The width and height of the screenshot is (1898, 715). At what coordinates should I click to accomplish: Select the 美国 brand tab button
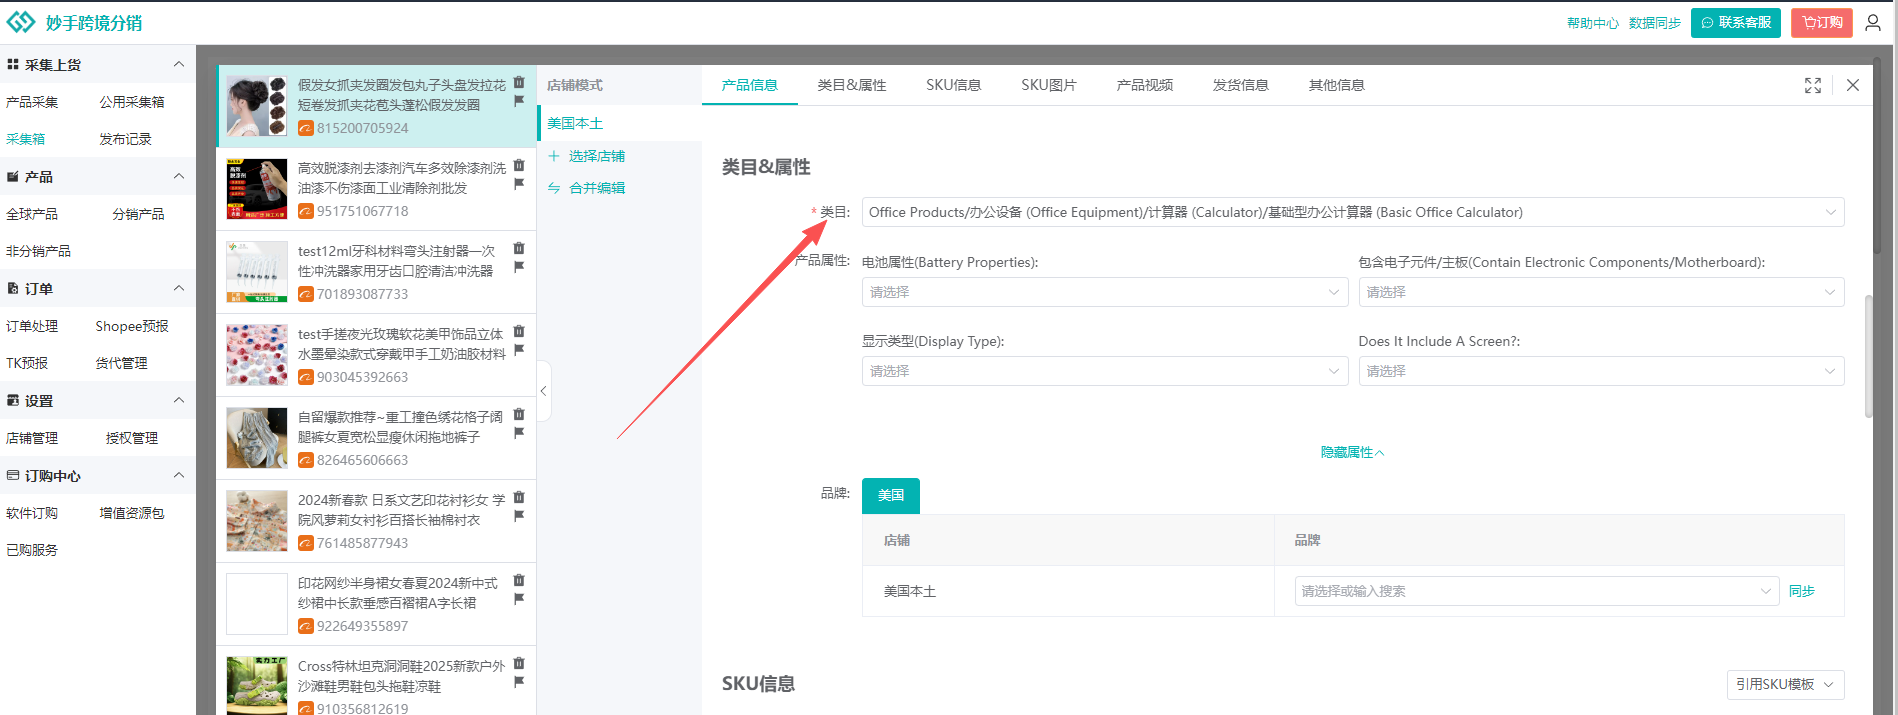(890, 495)
